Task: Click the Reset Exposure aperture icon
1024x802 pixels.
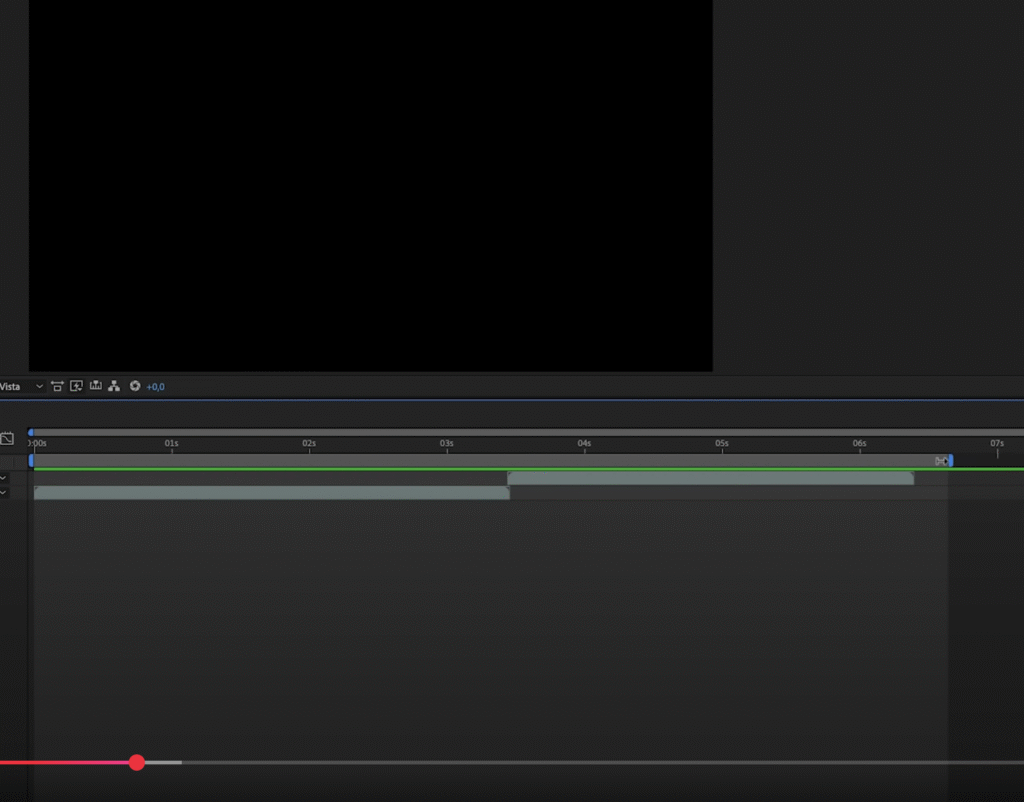Action: pyautogui.click(x=135, y=386)
